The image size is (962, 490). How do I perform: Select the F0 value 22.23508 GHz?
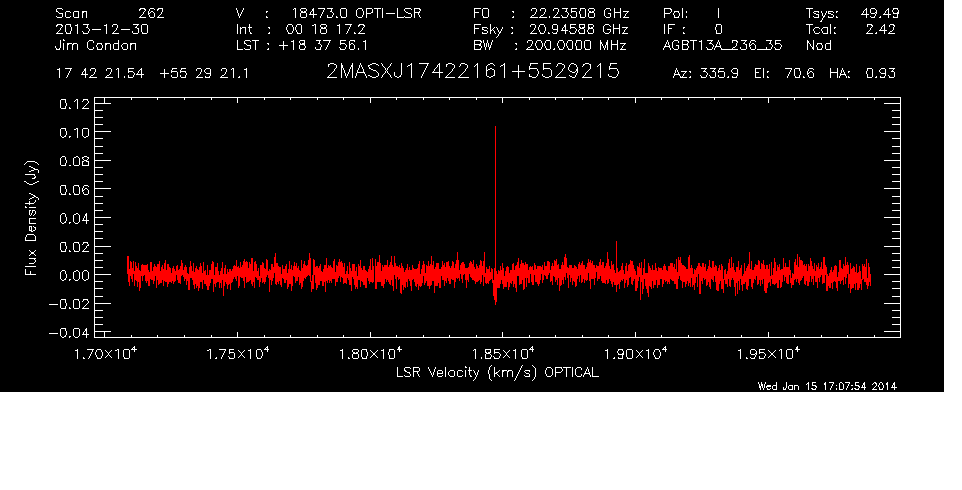tap(579, 13)
